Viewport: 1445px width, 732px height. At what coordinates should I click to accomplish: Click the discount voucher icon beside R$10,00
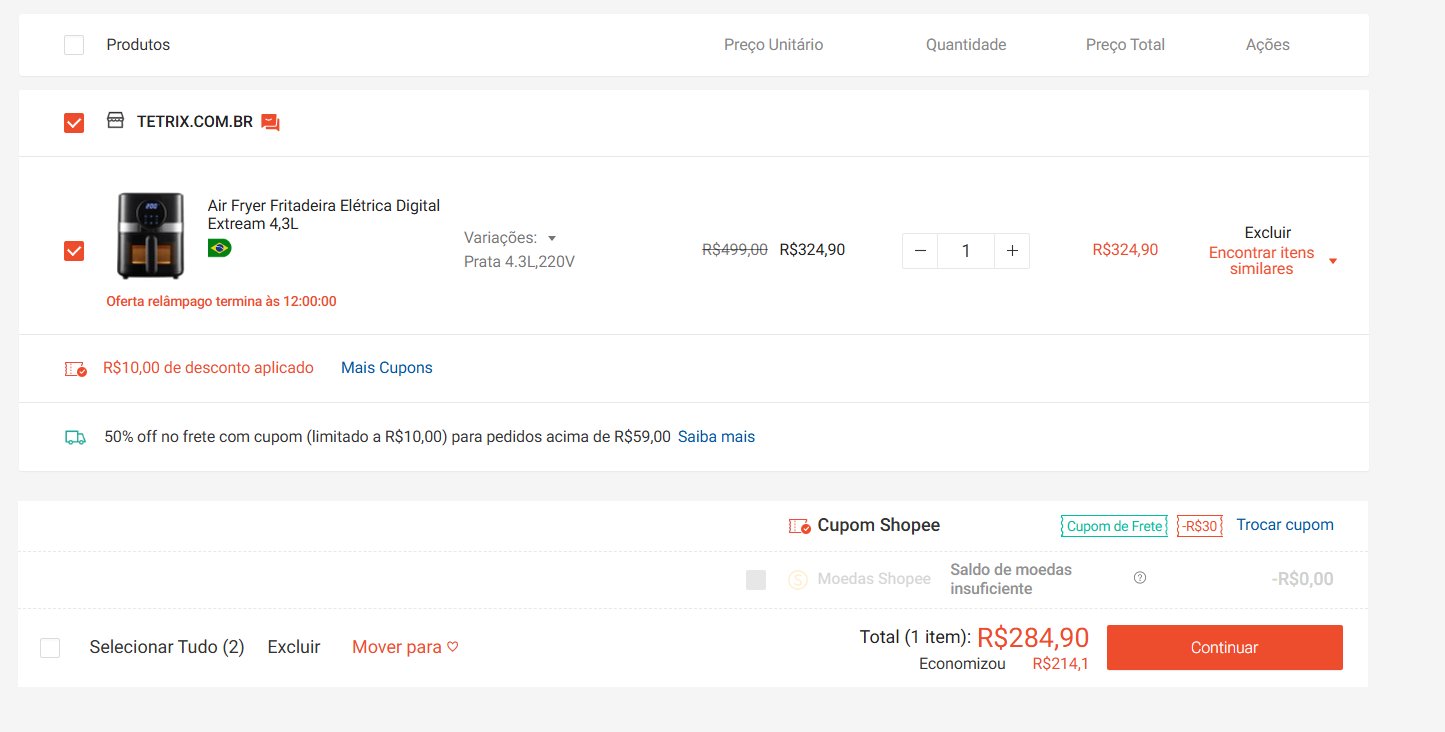[76, 369]
